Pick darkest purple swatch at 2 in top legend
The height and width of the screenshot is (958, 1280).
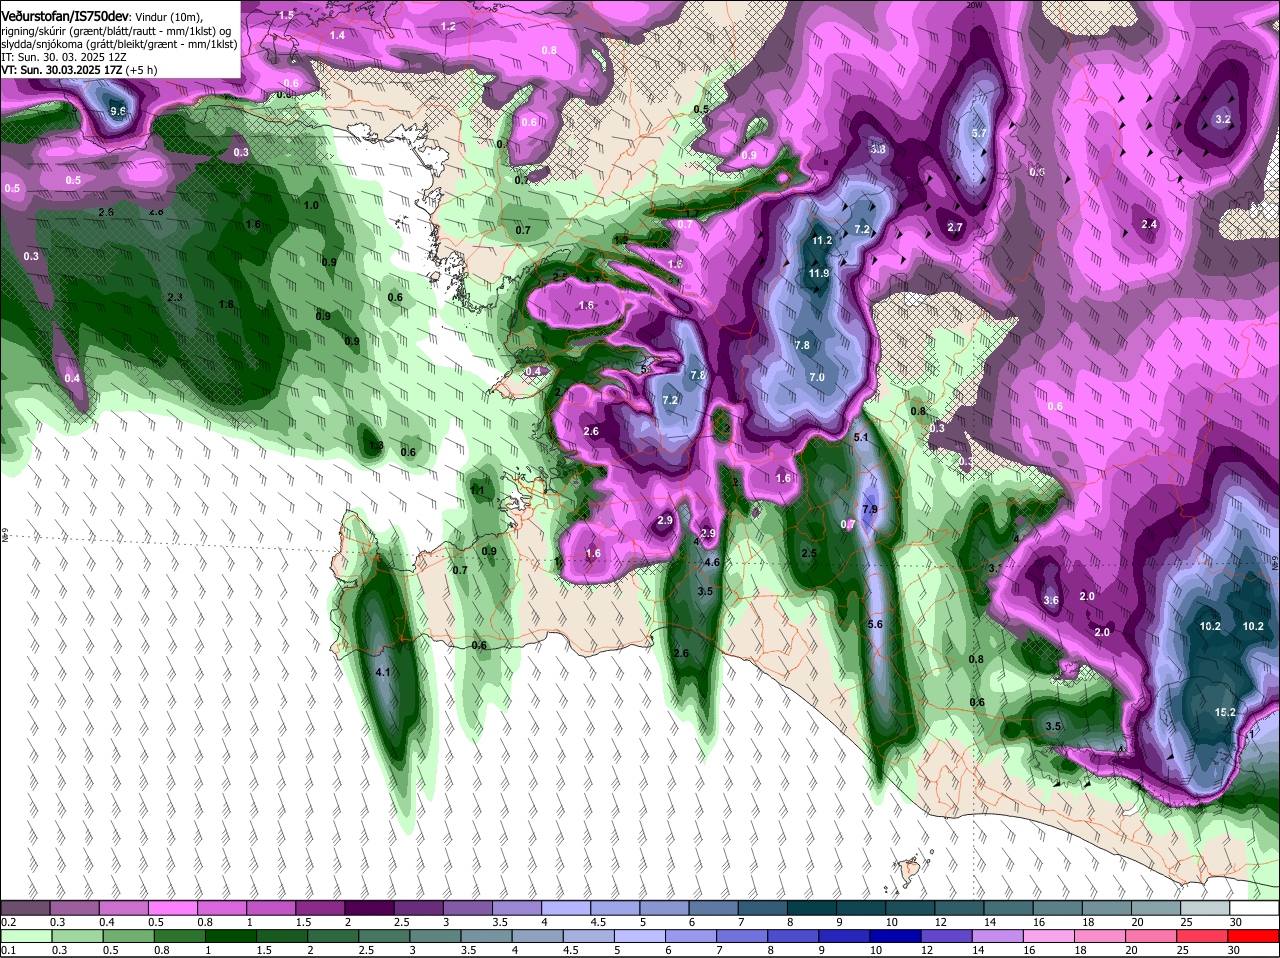coord(369,907)
